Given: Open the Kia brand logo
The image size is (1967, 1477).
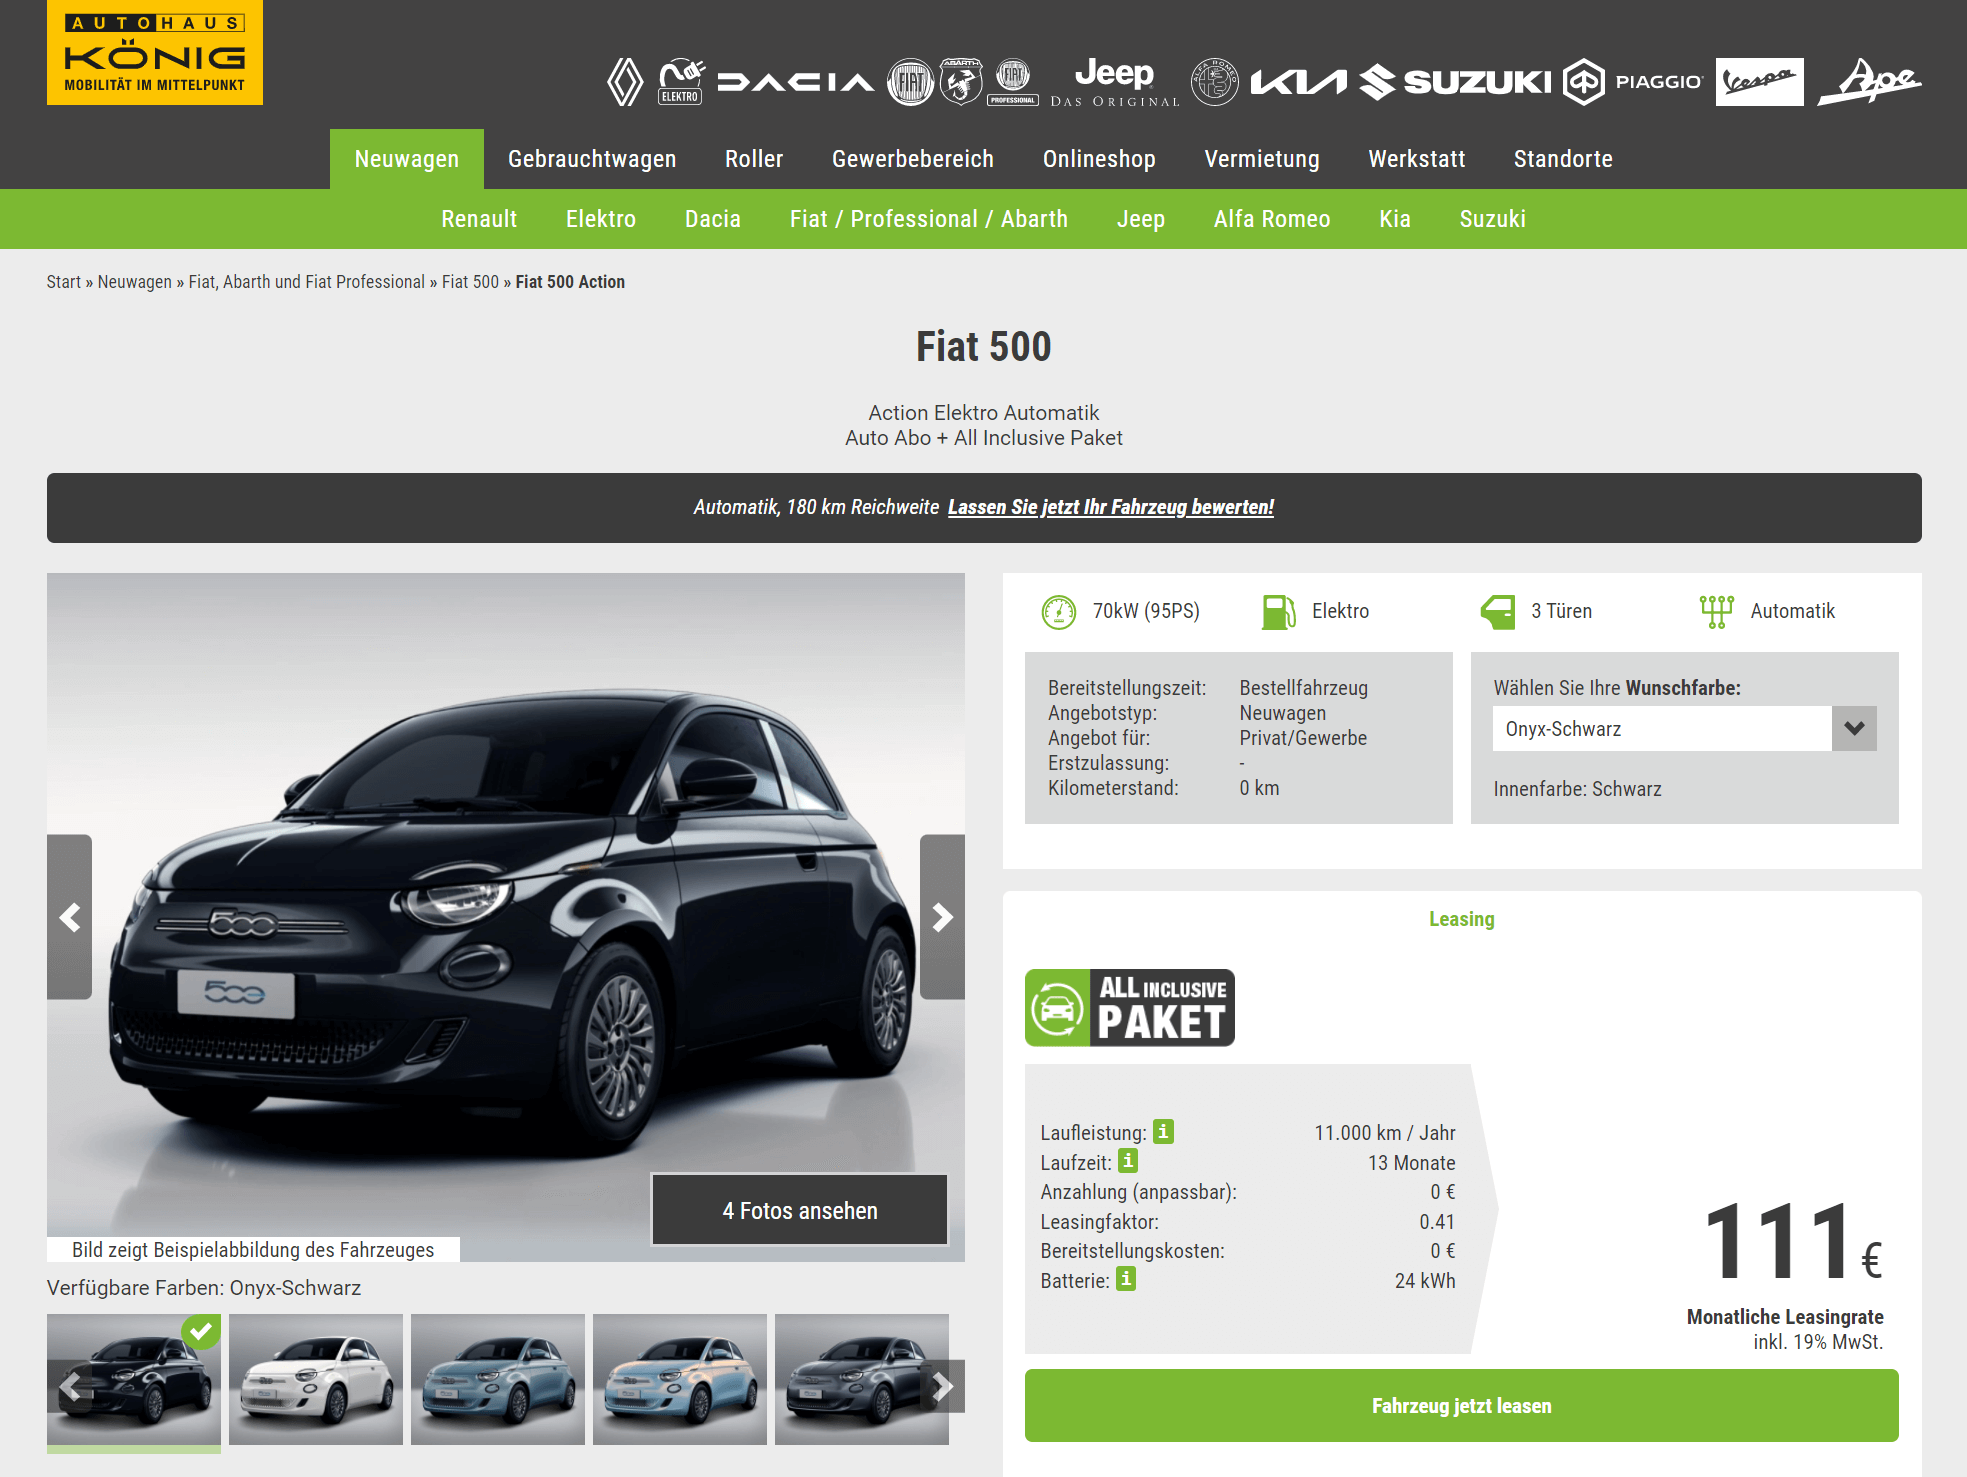Looking at the screenshot, I should click(x=1299, y=82).
